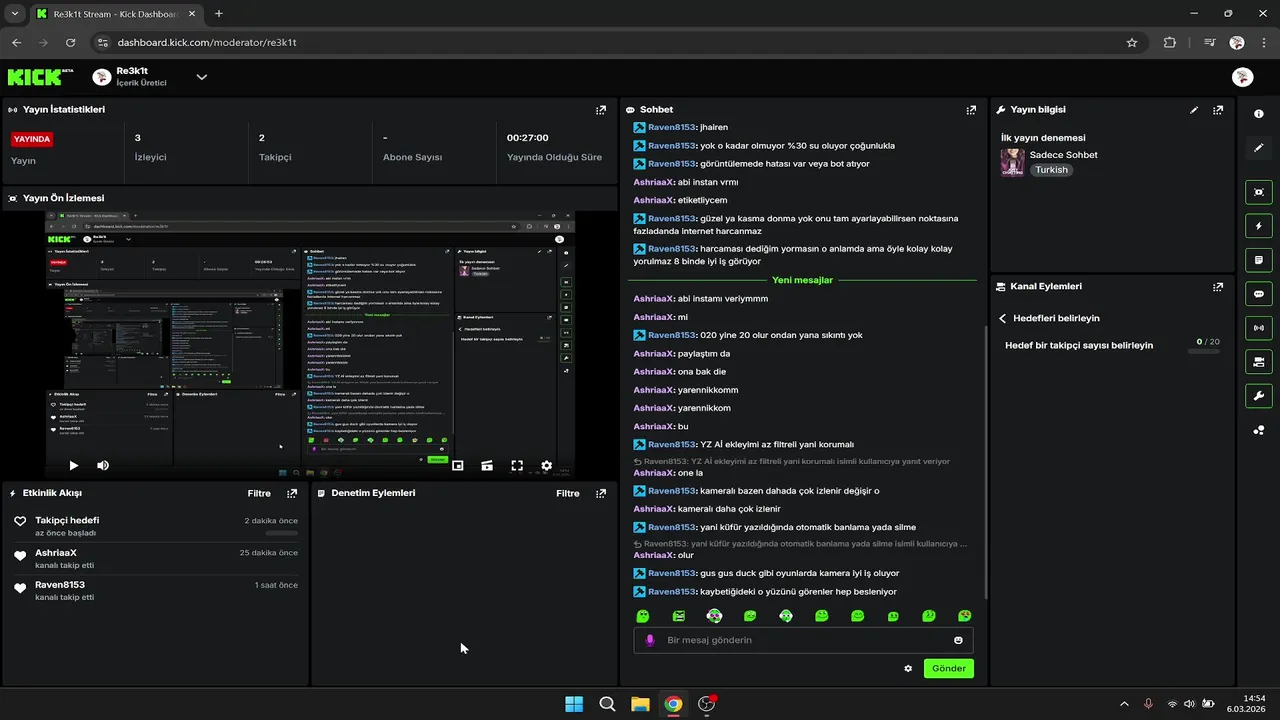This screenshot has height=720, width=1280.
Task: Toggle the lightning activity feed icon in sidebar
Action: click(x=1259, y=226)
